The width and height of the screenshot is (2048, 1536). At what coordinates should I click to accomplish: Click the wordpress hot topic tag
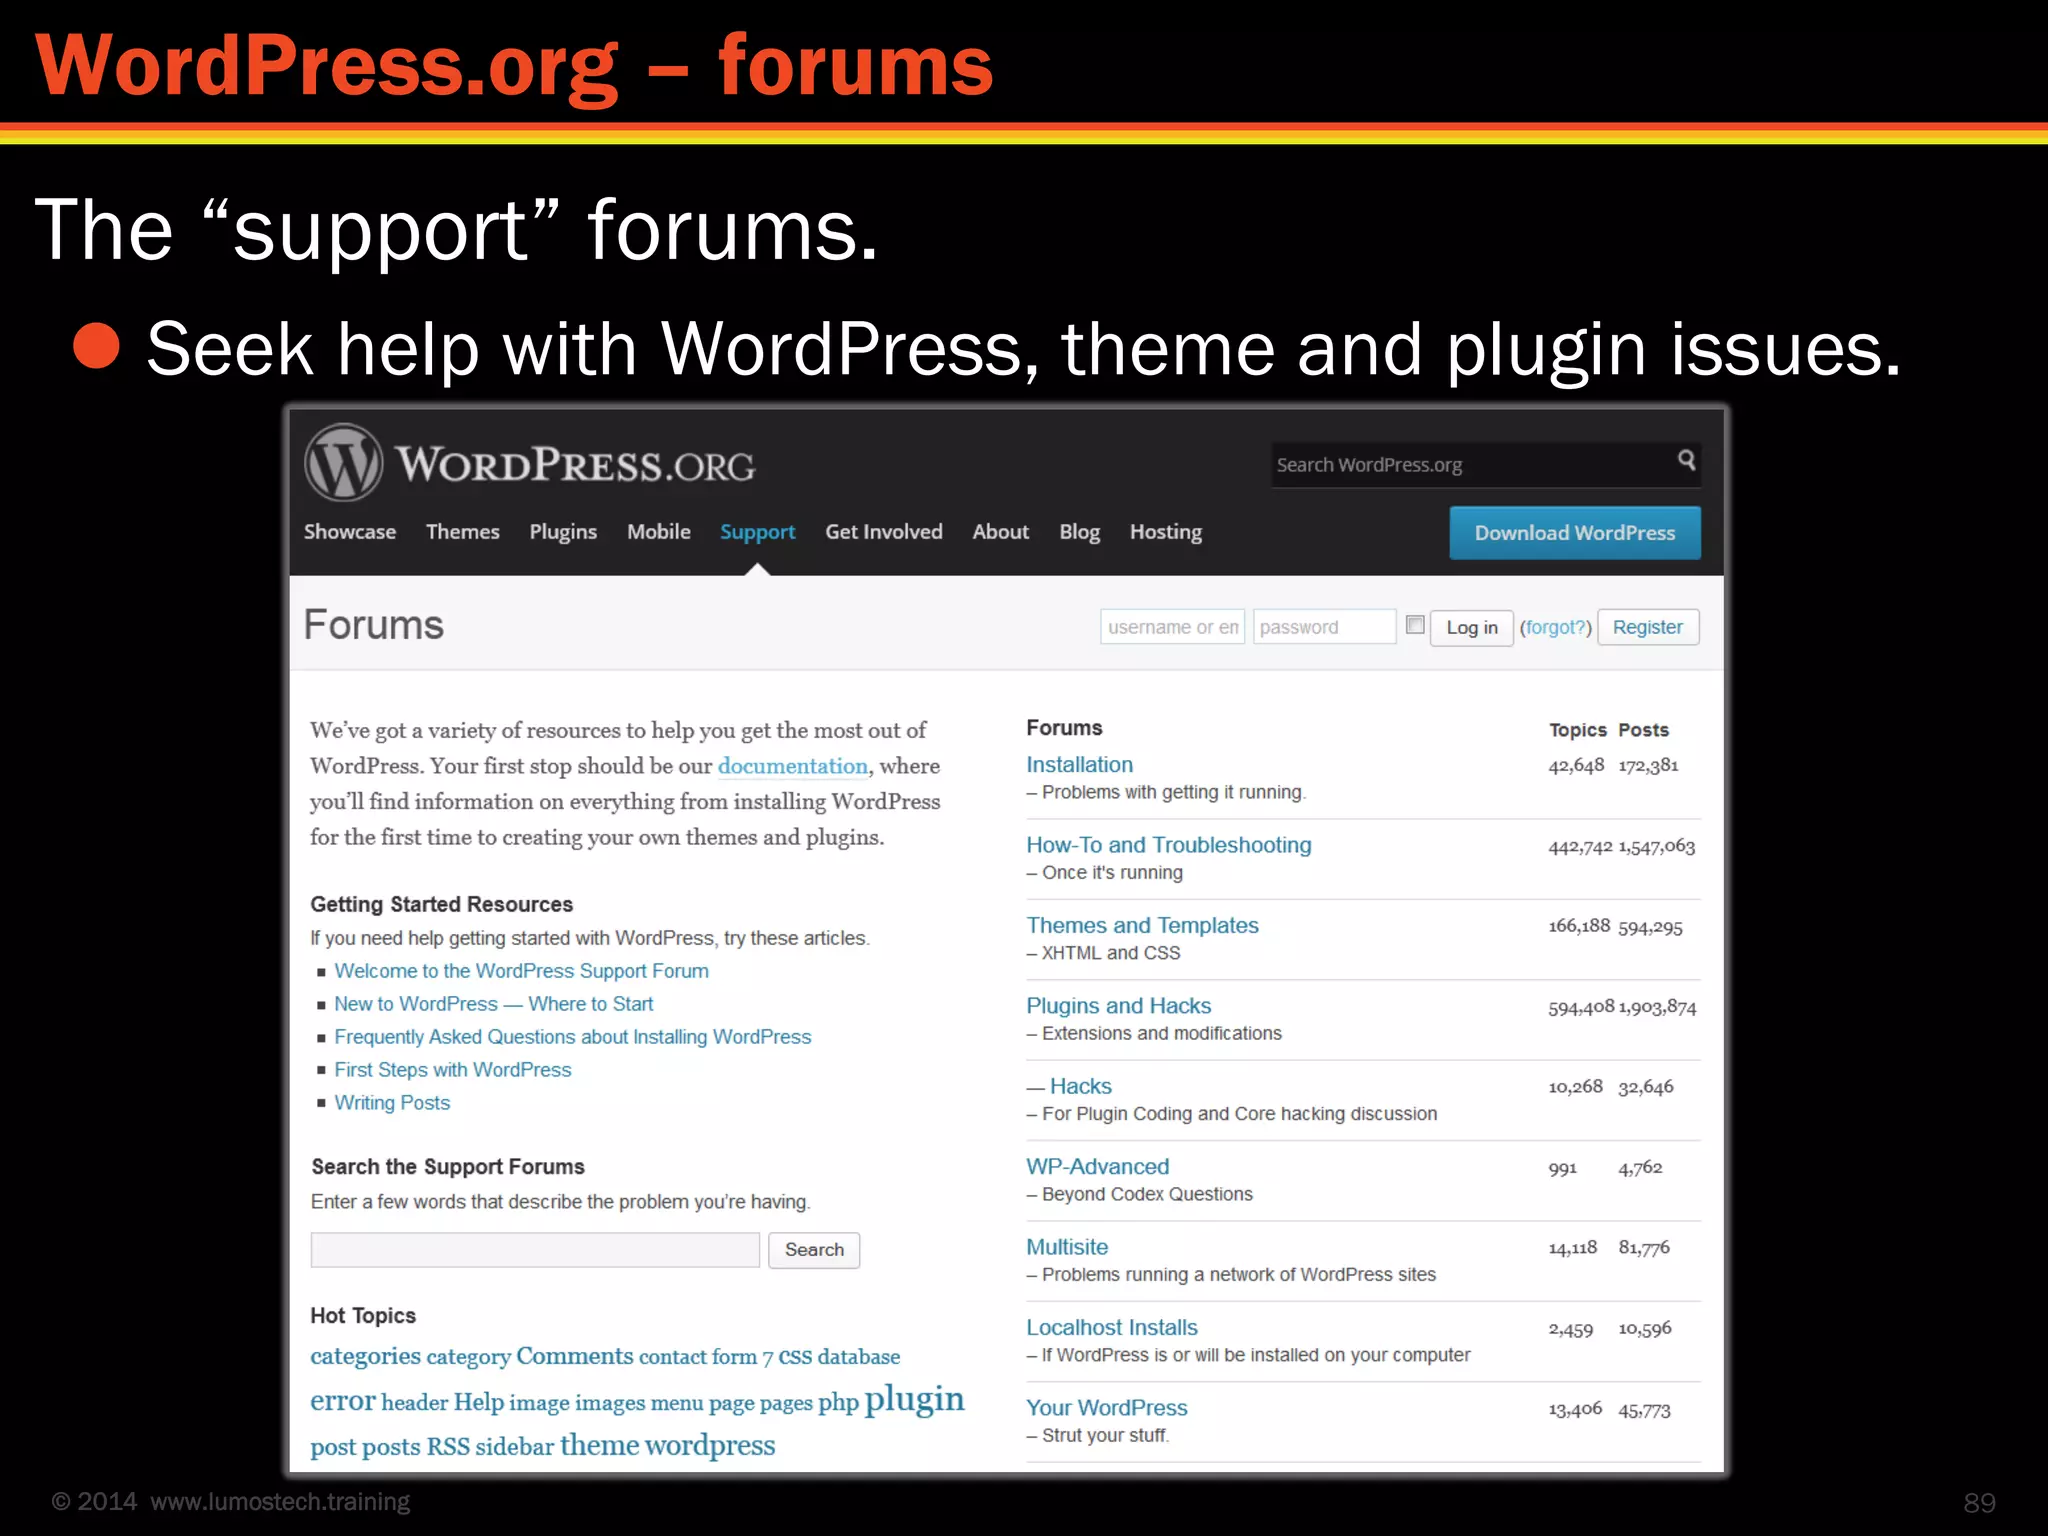(x=710, y=1446)
